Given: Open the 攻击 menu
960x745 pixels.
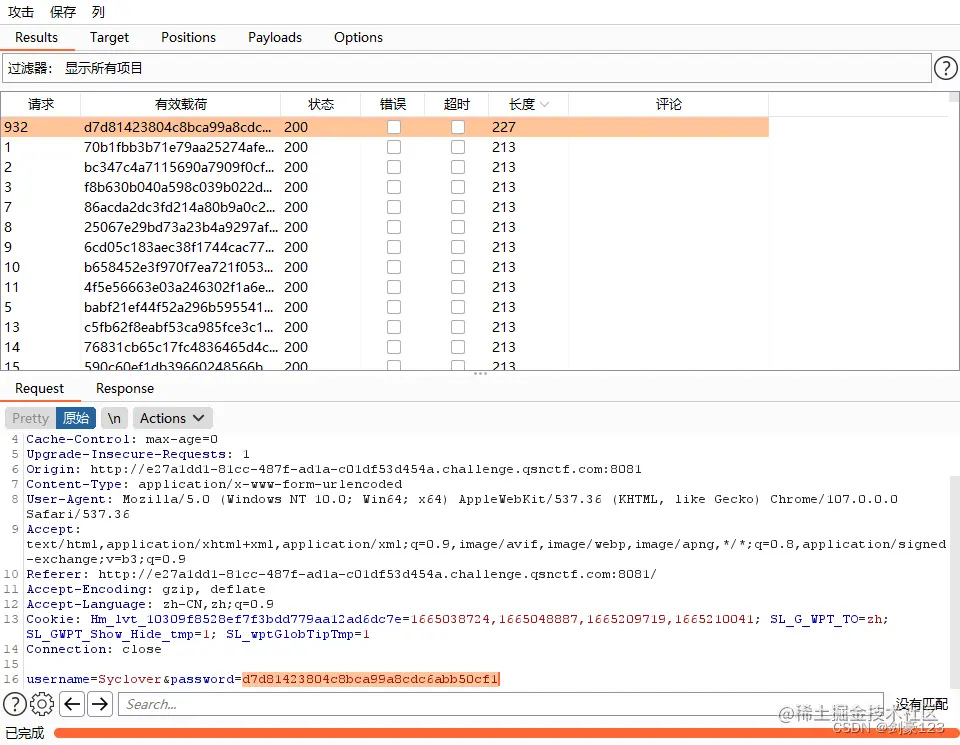Looking at the screenshot, I should 21,12.
